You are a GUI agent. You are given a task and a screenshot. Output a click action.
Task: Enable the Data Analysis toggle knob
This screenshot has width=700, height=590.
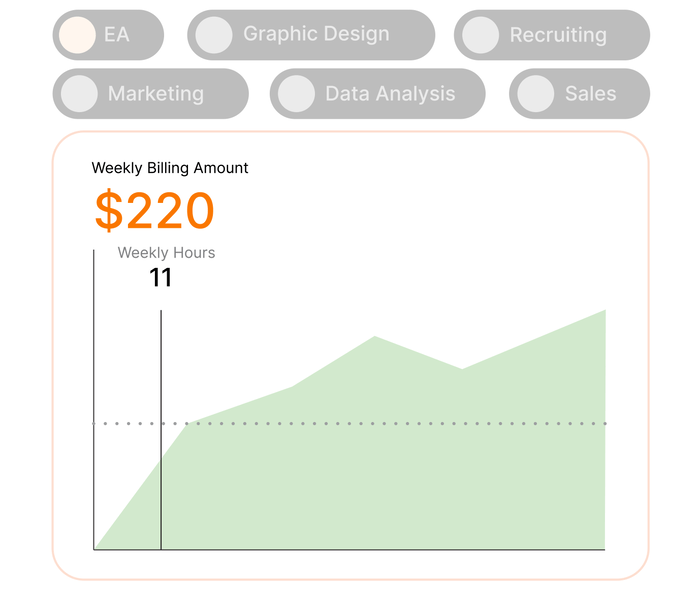(x=296, y=94)
